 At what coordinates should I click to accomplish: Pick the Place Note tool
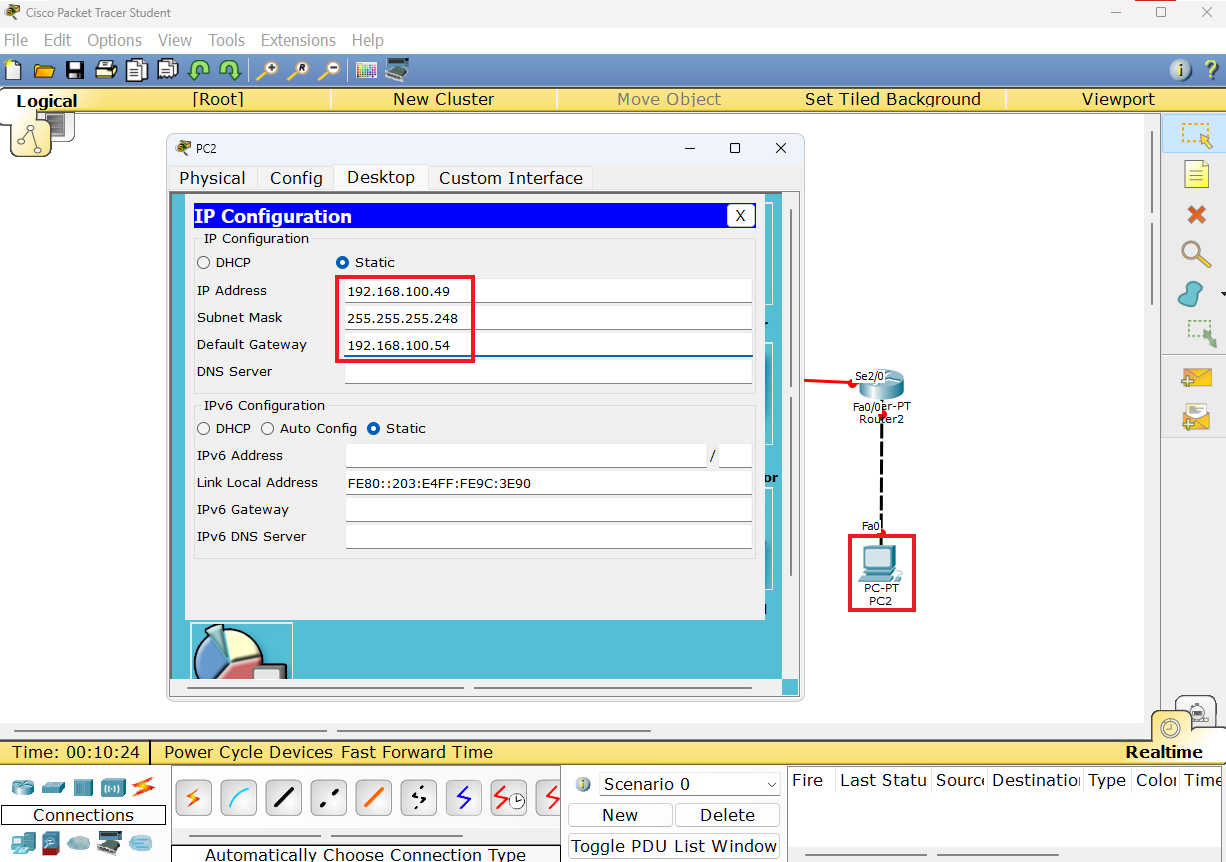pyautogui.click(x=1196, y=174)
